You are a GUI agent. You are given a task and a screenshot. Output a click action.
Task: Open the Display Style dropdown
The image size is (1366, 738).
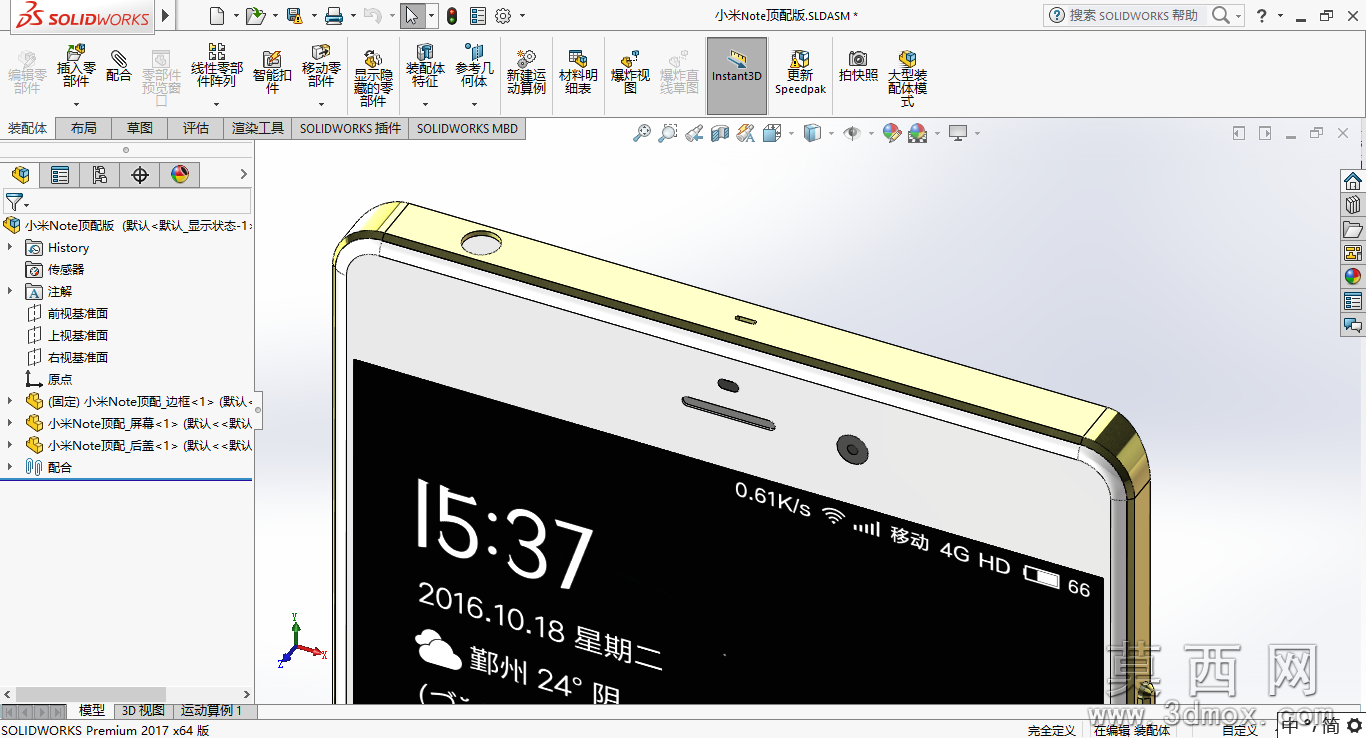point(831,134)
